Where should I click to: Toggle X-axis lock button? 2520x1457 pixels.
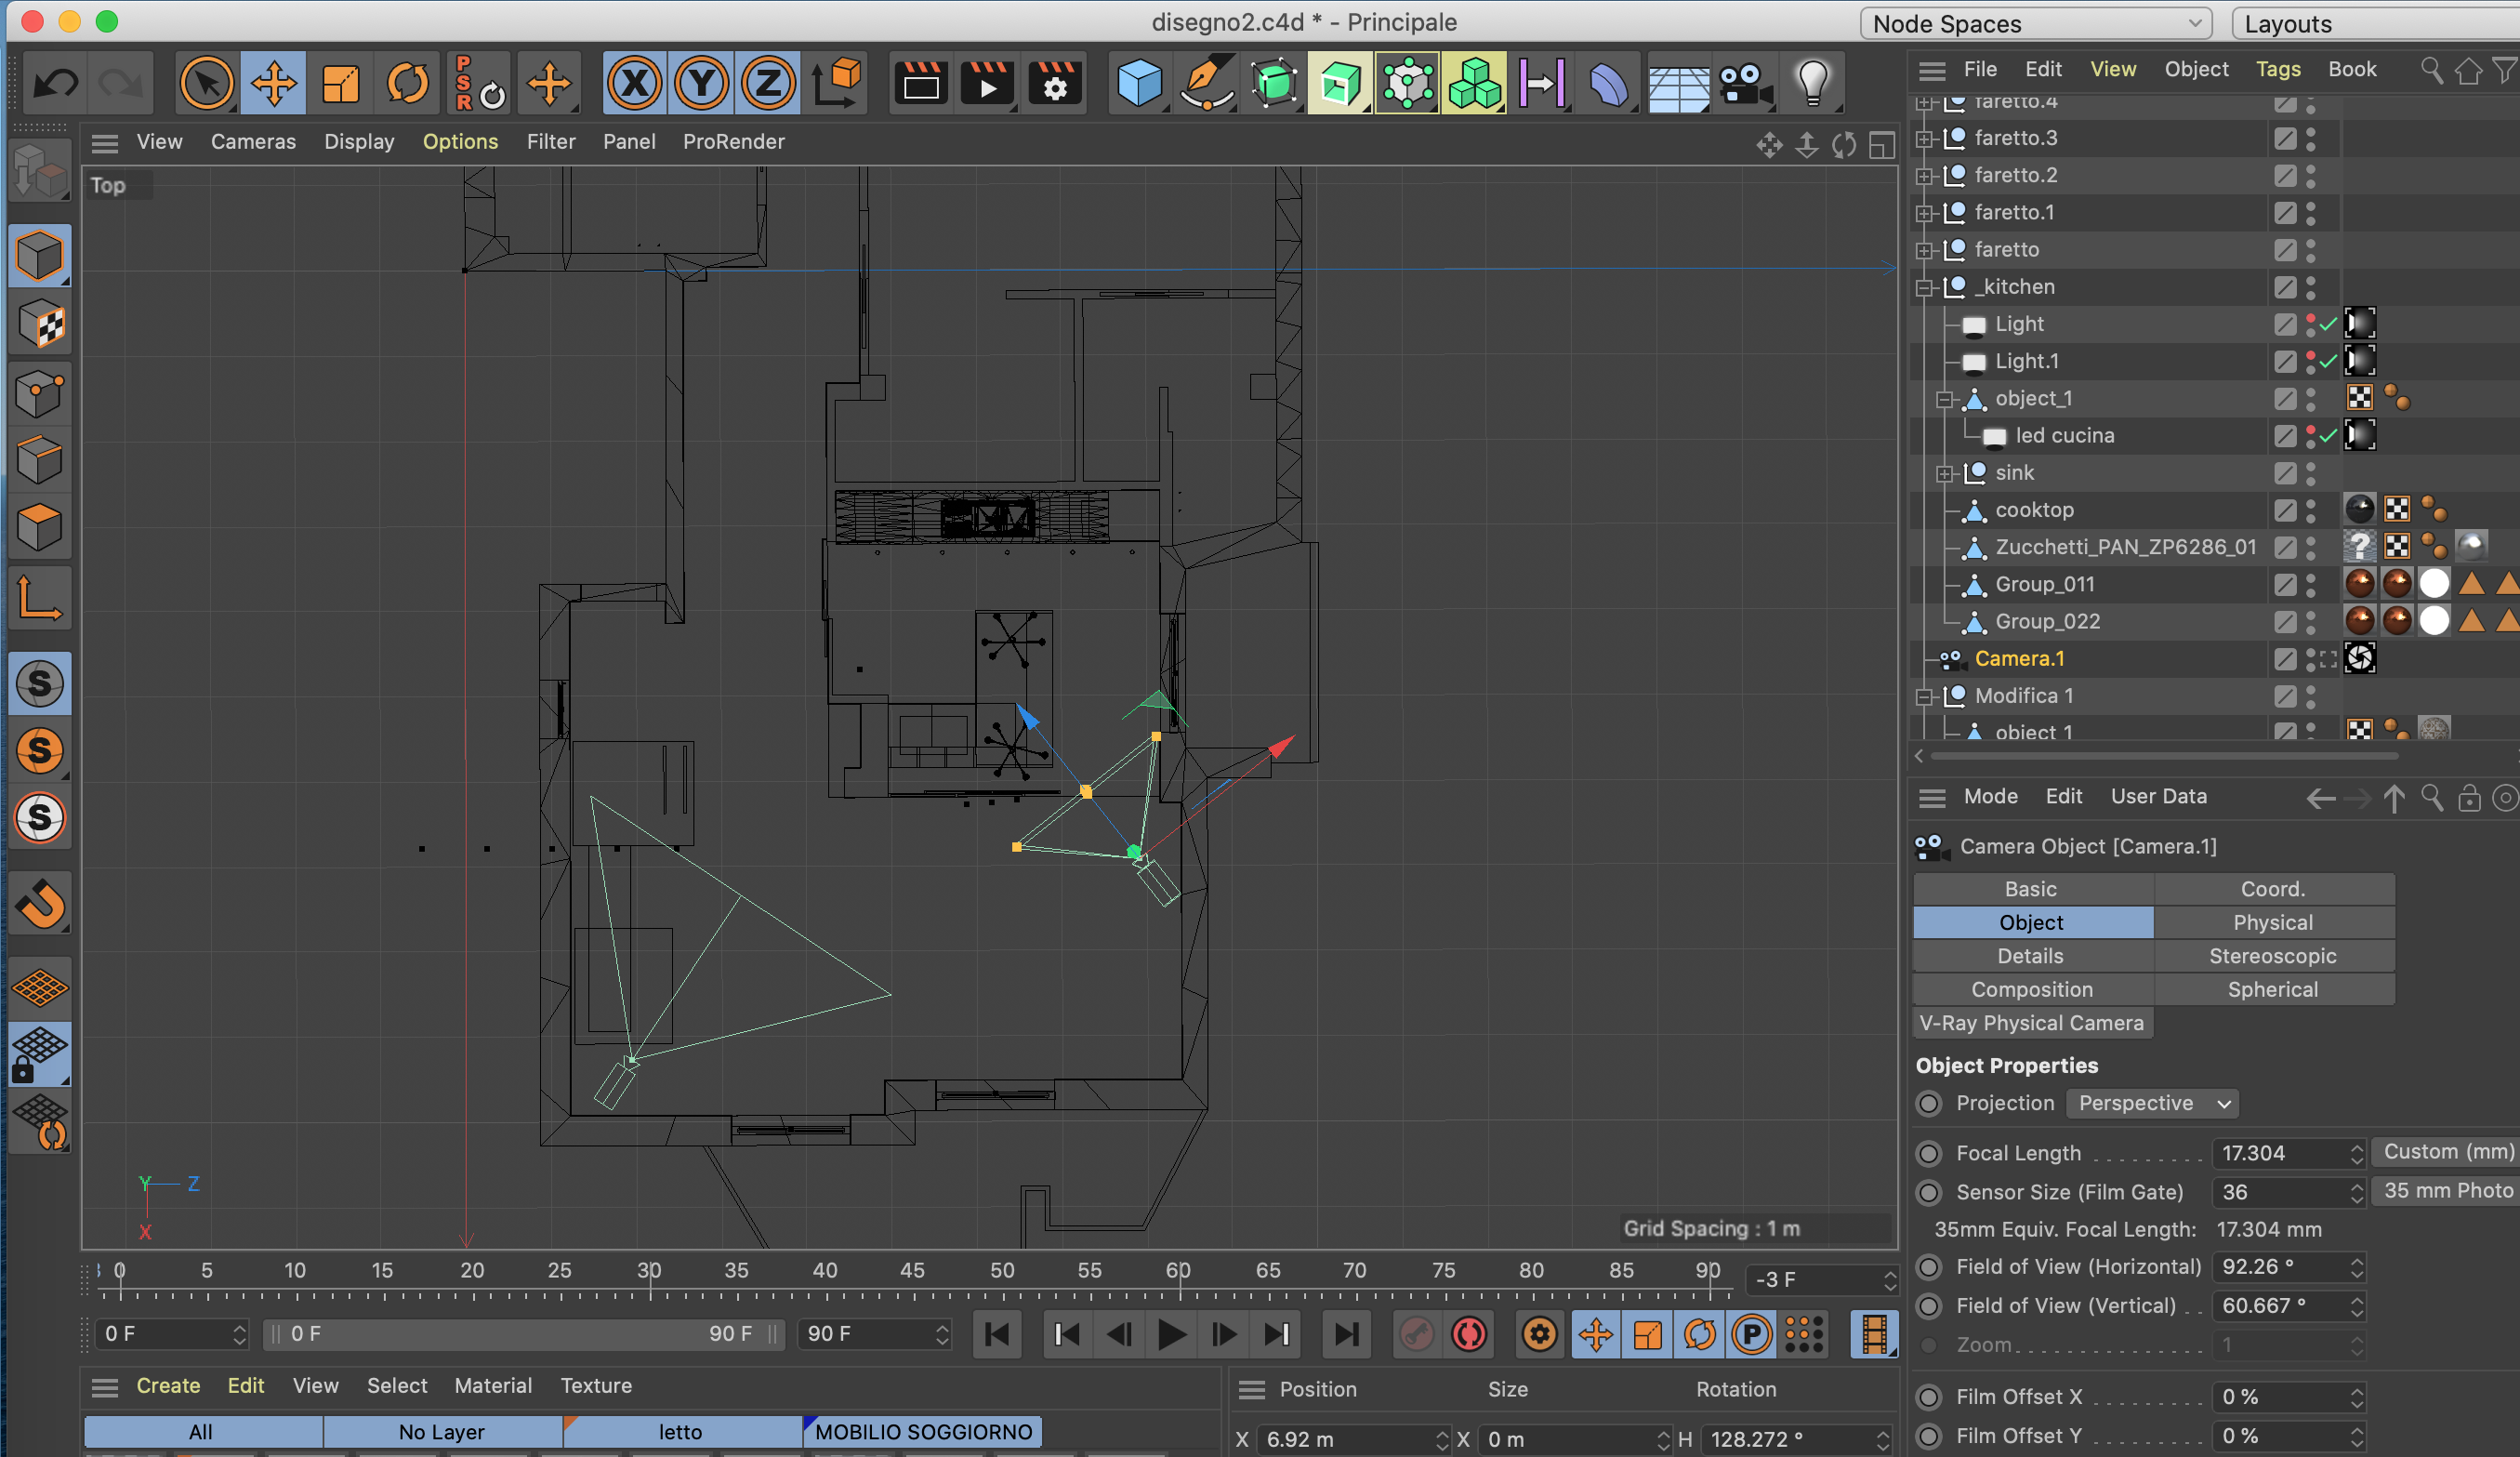(635, 83)
